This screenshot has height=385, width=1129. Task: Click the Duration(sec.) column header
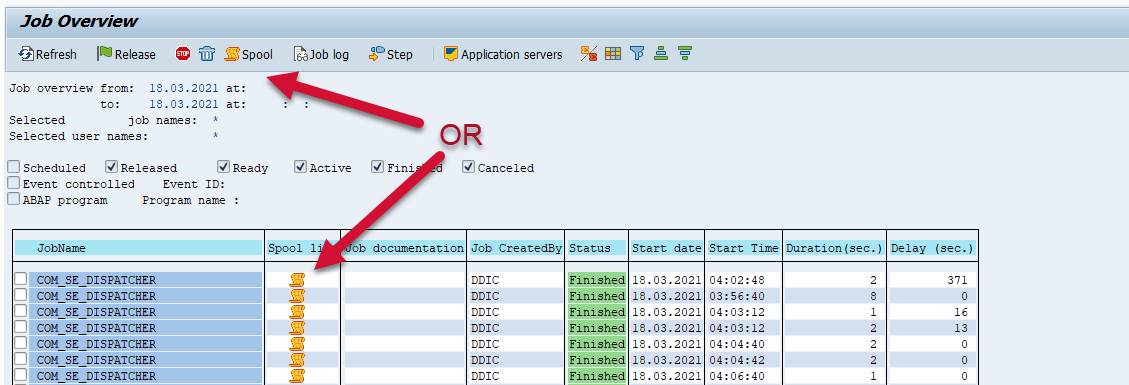pyautogui.click(x=834, y=248)
